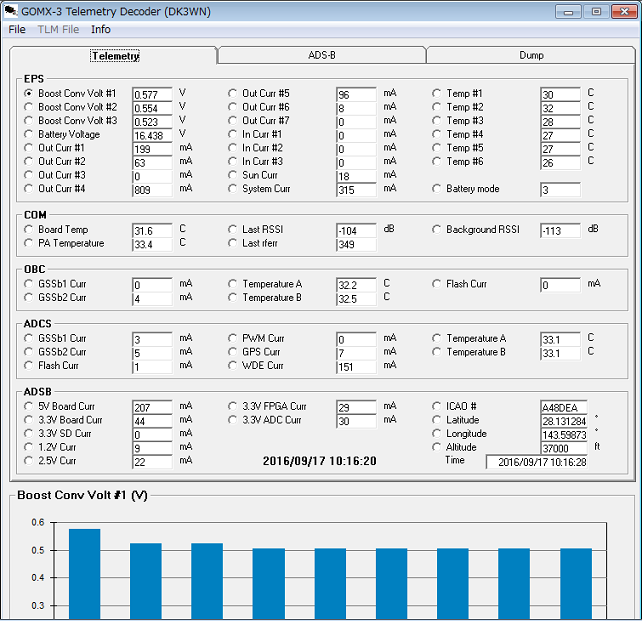The image size is (642, 621).
Task: Click the application icon in title bar
Action: point(11,11)
